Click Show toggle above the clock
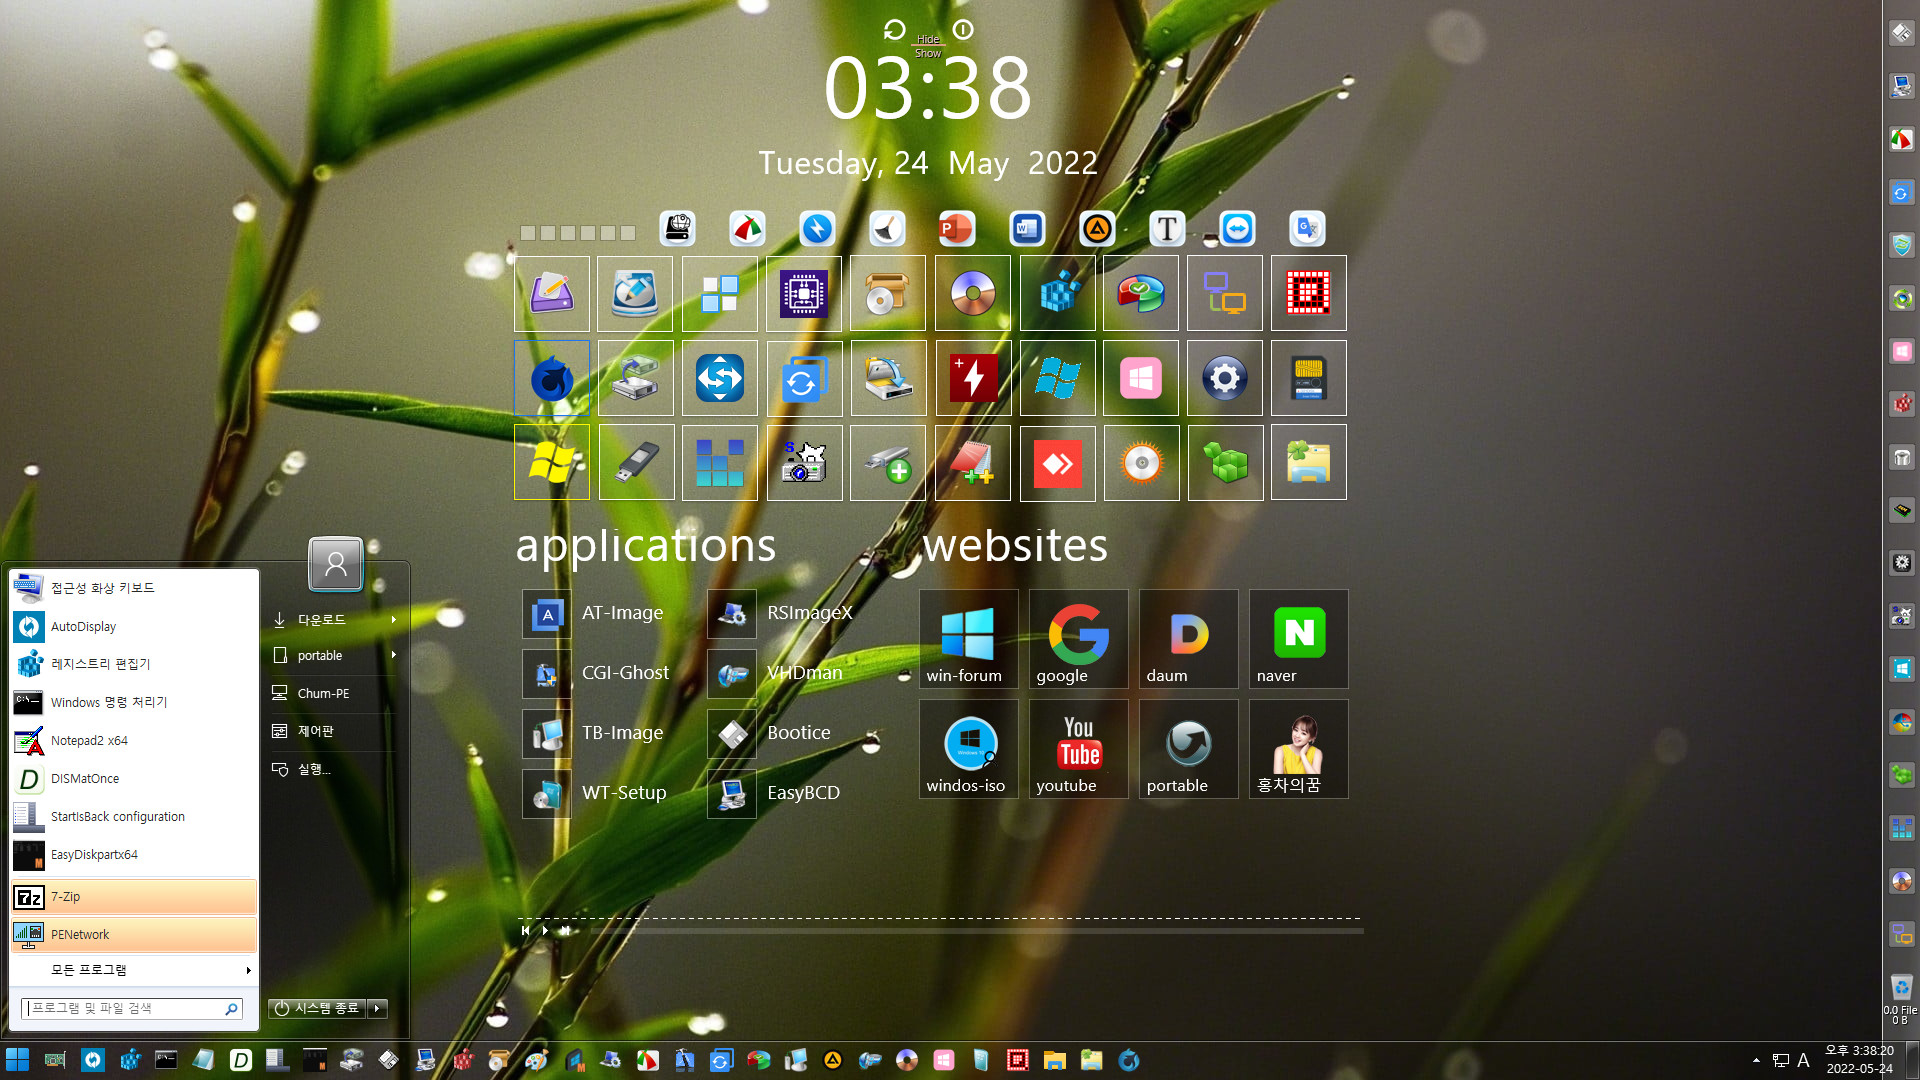This screenshot has height=1080, width=1920. pos(928,54)
